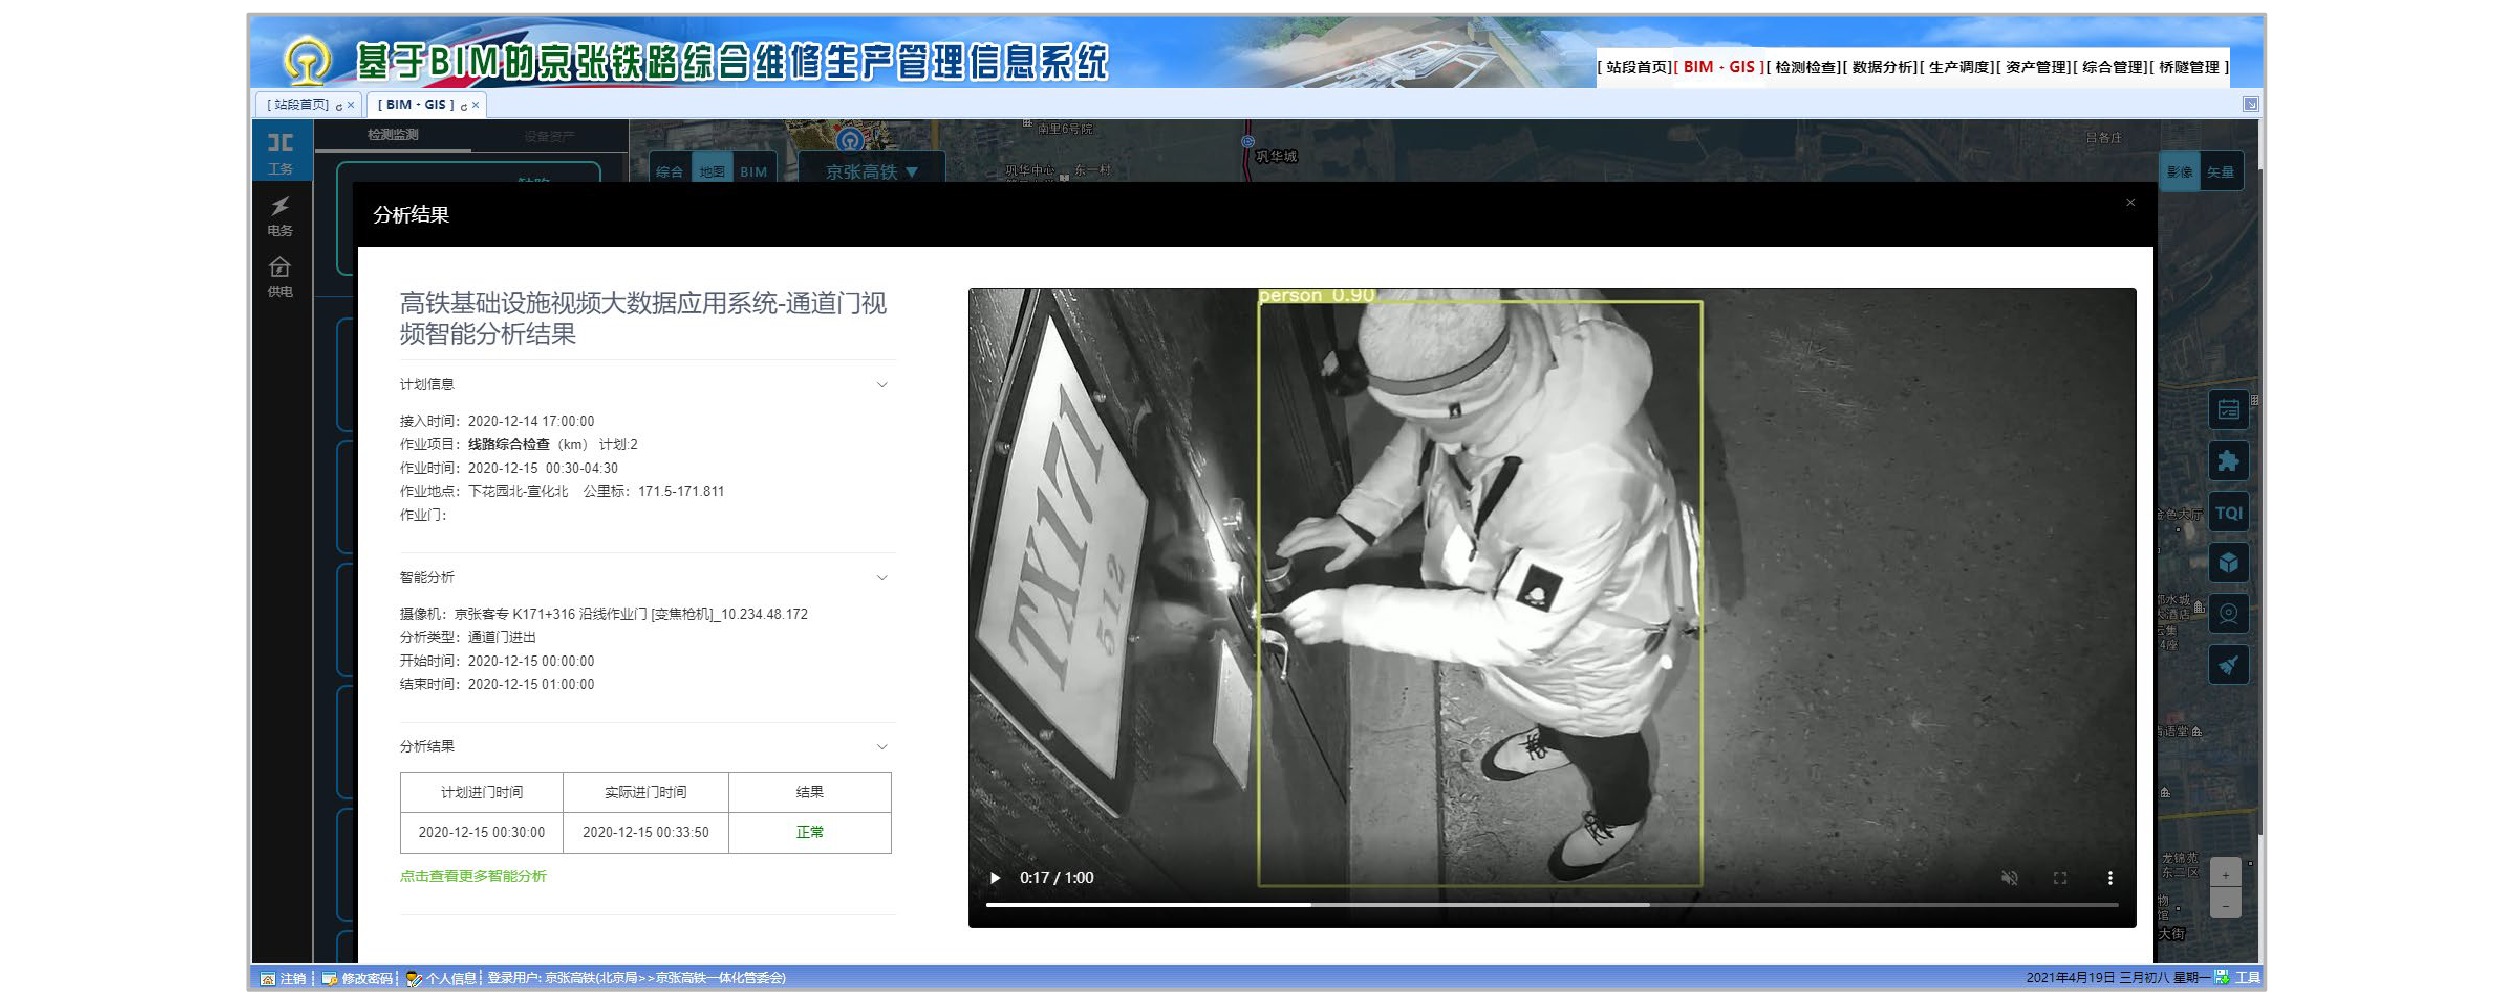The image size is (2520, 1007).
Task: Collapse the 智能分析 section
Action: [882, 578]
